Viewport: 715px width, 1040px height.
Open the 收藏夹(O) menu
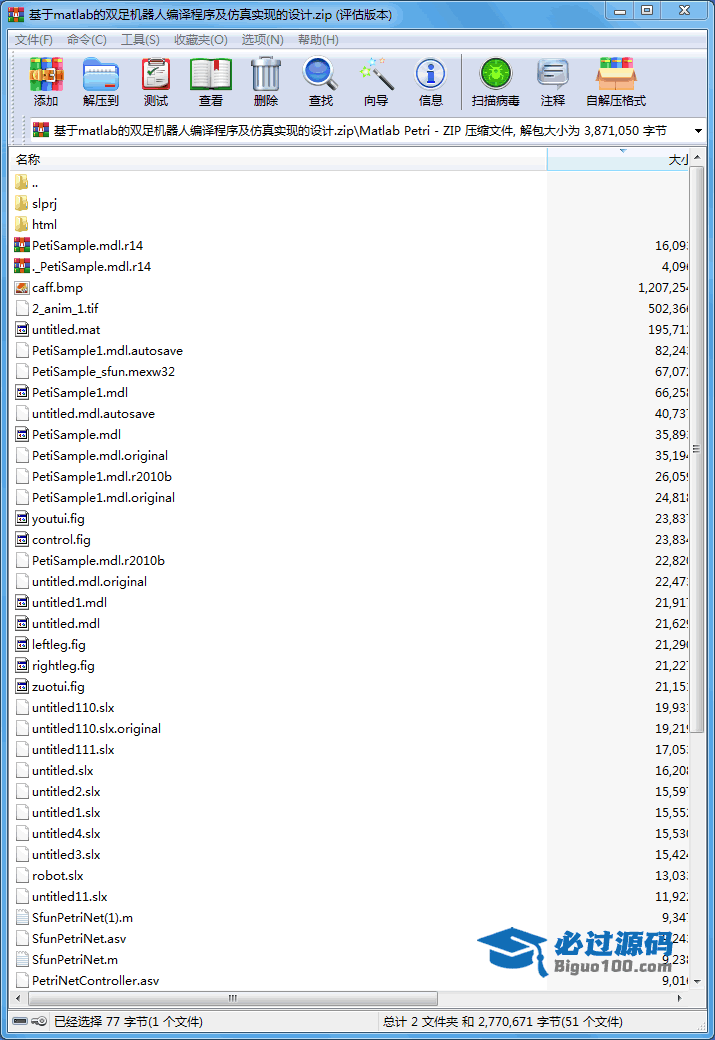pos(201,40)
